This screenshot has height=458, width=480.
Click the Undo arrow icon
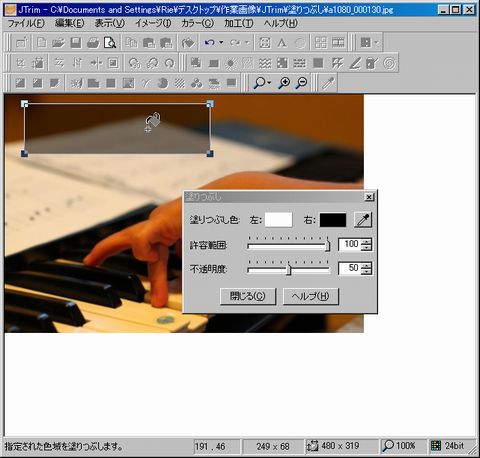209,43
